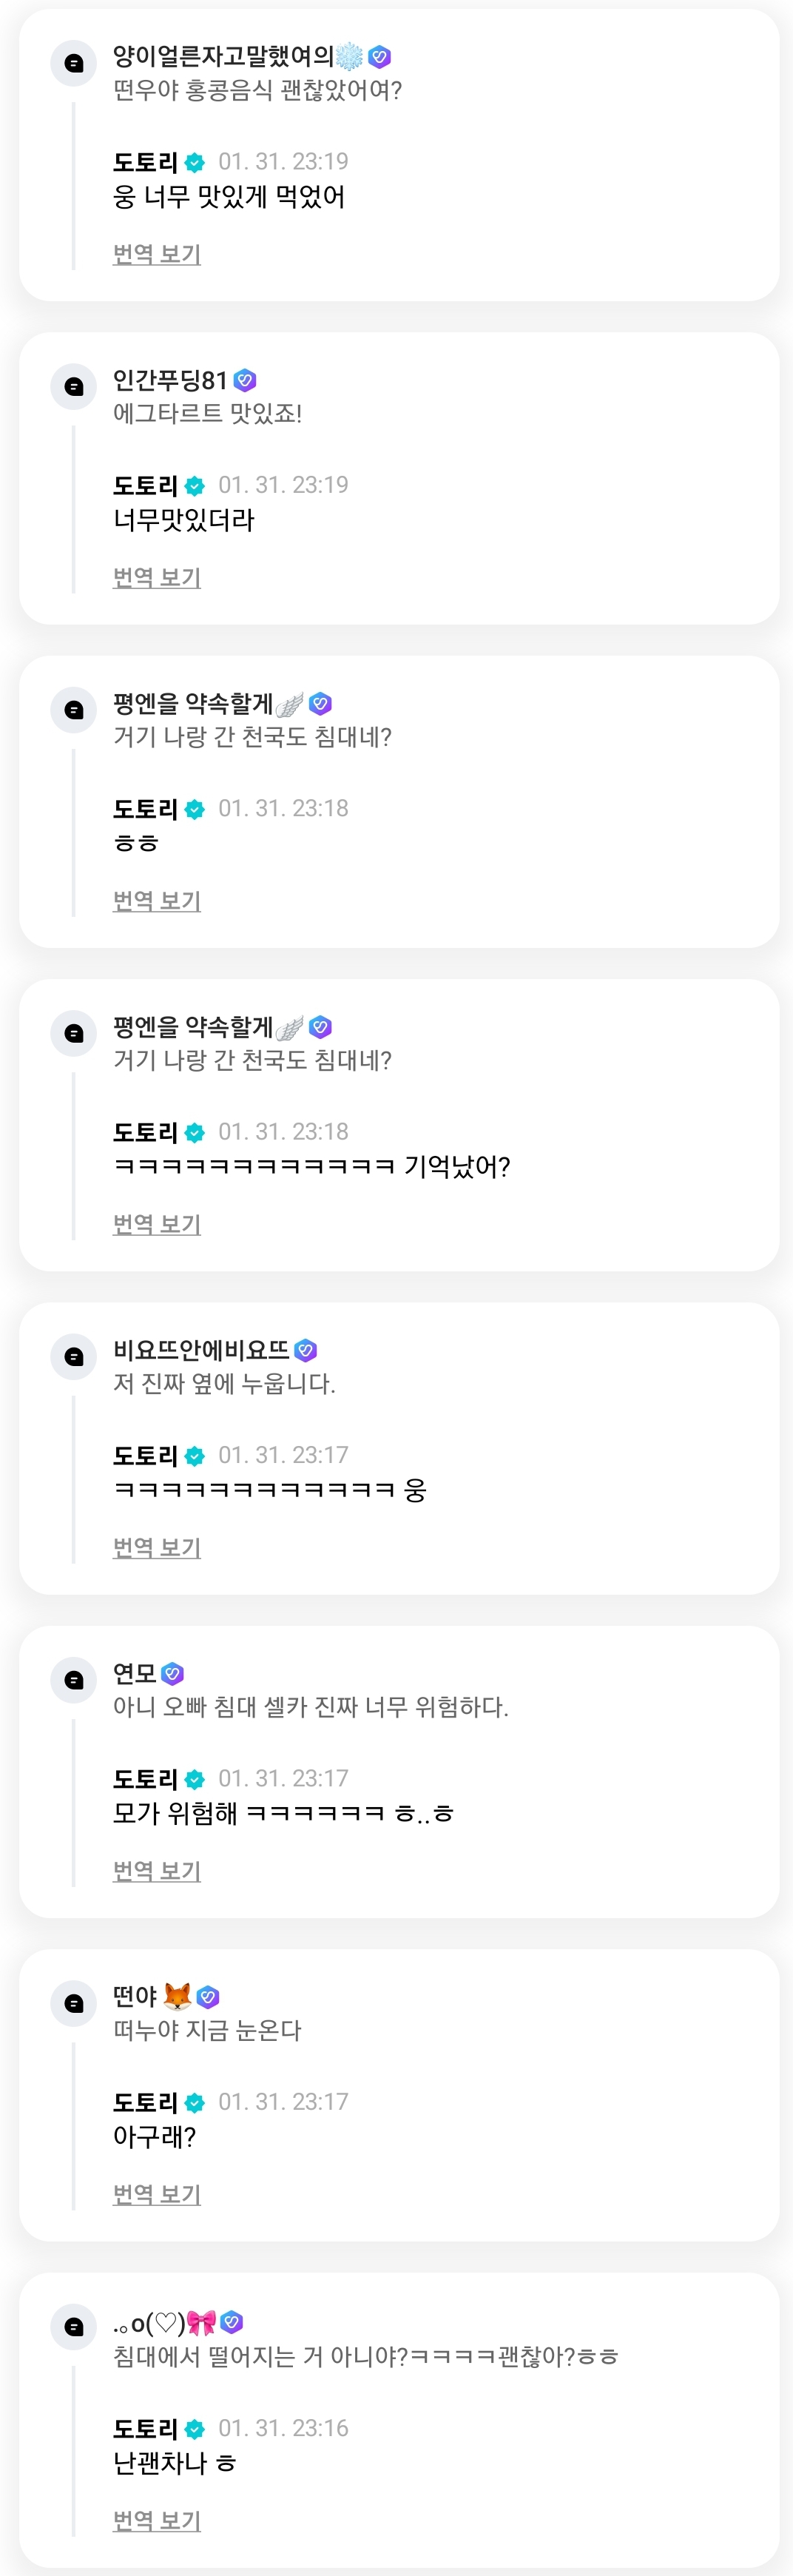
Task: Click membership badge beside 연모 username
Action: coord(172,1673)
